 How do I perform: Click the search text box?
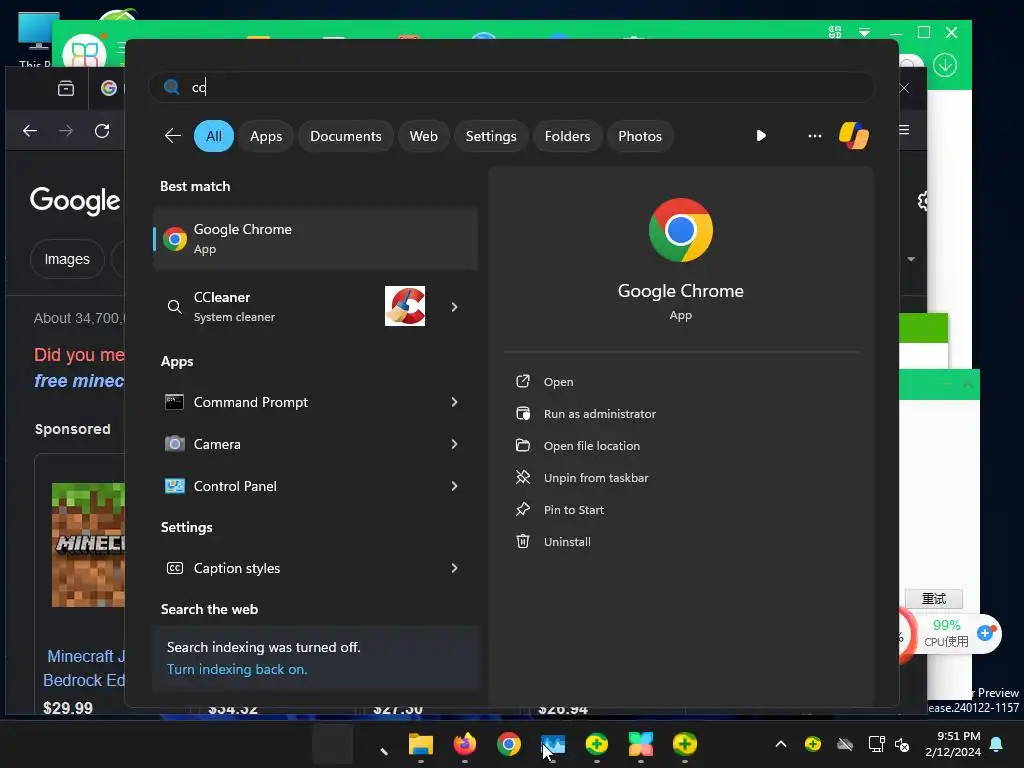[512, 87]
